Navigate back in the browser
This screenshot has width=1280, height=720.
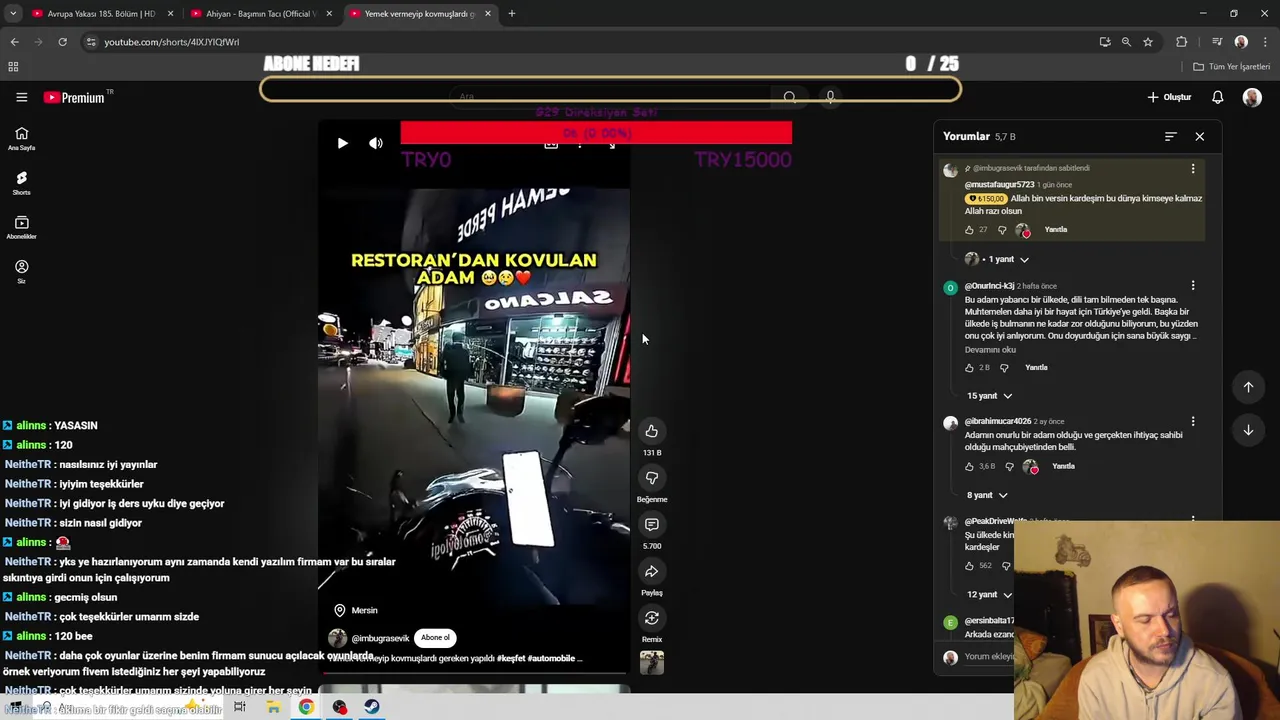14,42
